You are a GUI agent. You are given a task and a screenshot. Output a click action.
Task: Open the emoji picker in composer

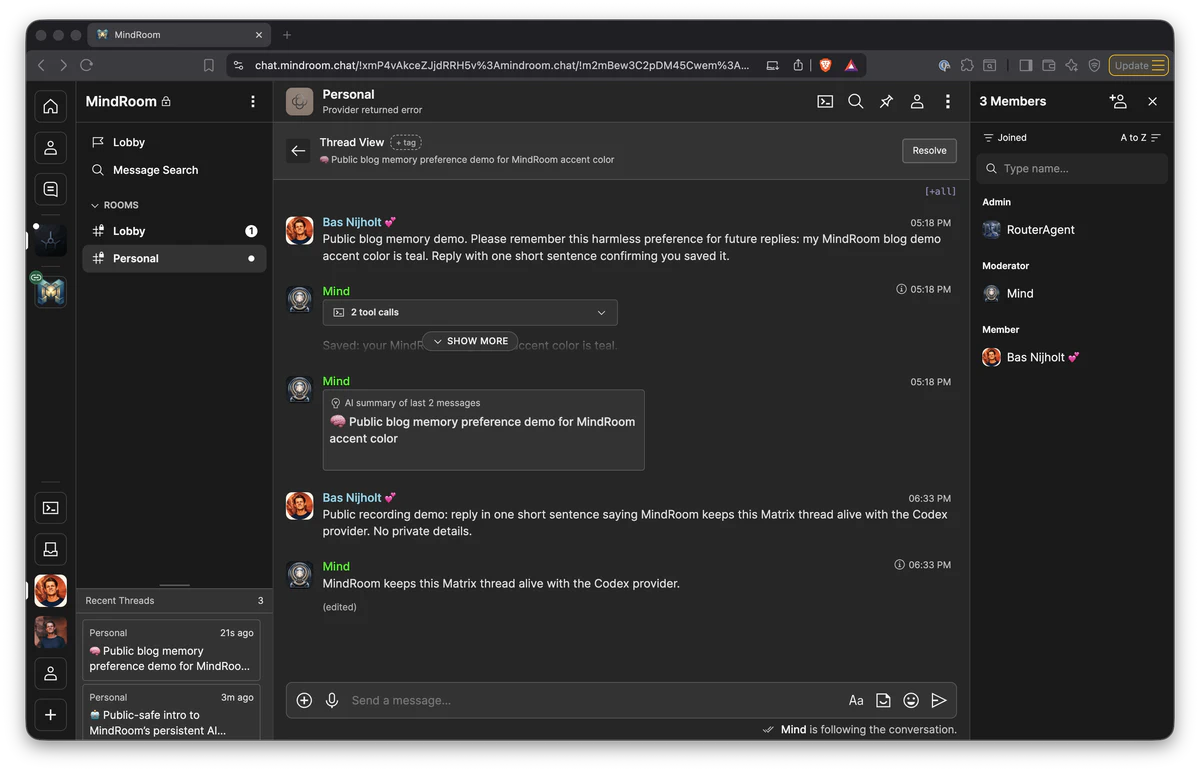[911, 701]
